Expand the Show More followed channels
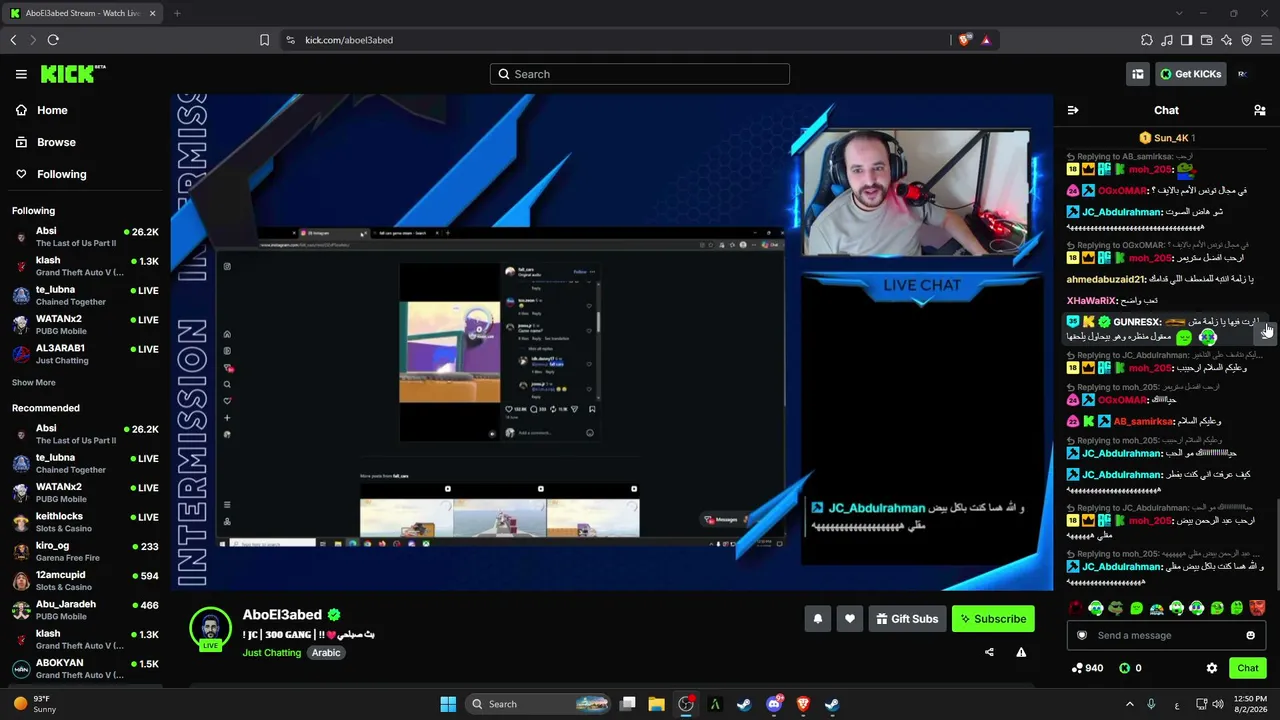The image size is (1280, 720). click(34, 382)
